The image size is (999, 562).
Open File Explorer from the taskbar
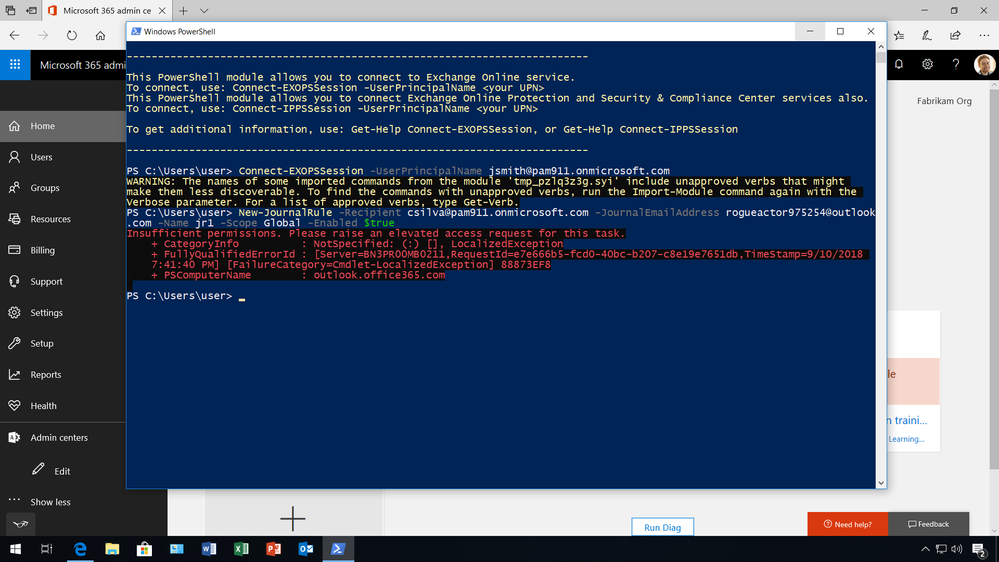[x=112, y=549]
